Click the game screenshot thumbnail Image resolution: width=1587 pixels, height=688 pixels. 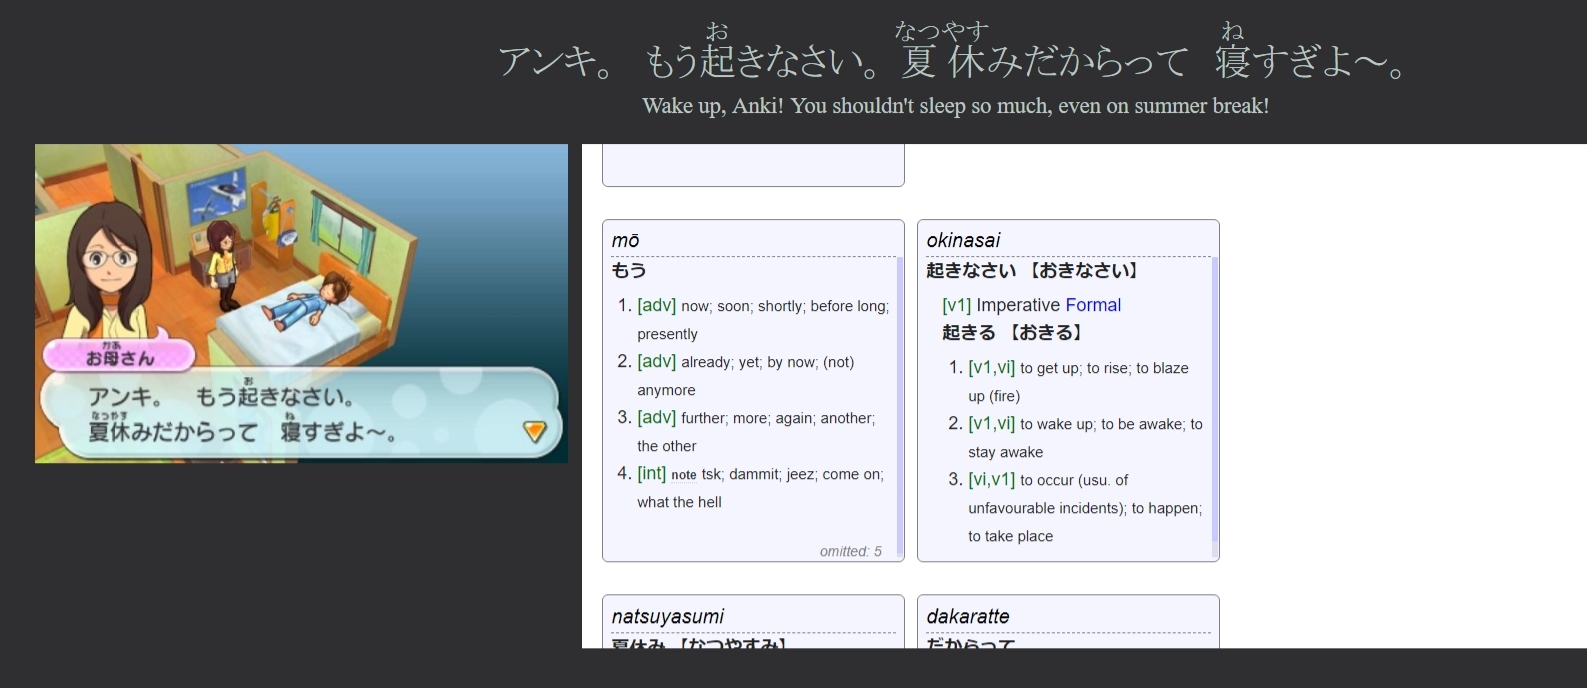pos(301,303)
